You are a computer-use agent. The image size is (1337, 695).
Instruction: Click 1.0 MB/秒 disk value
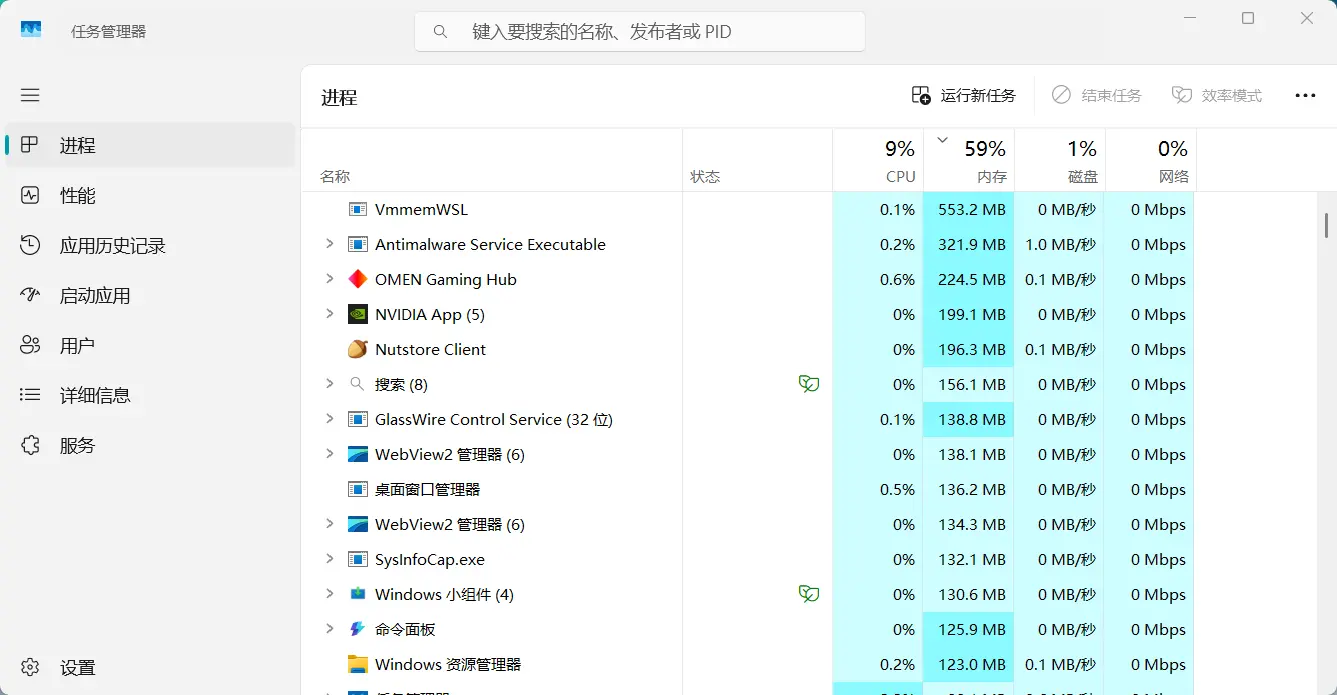tap(1060, 244)
